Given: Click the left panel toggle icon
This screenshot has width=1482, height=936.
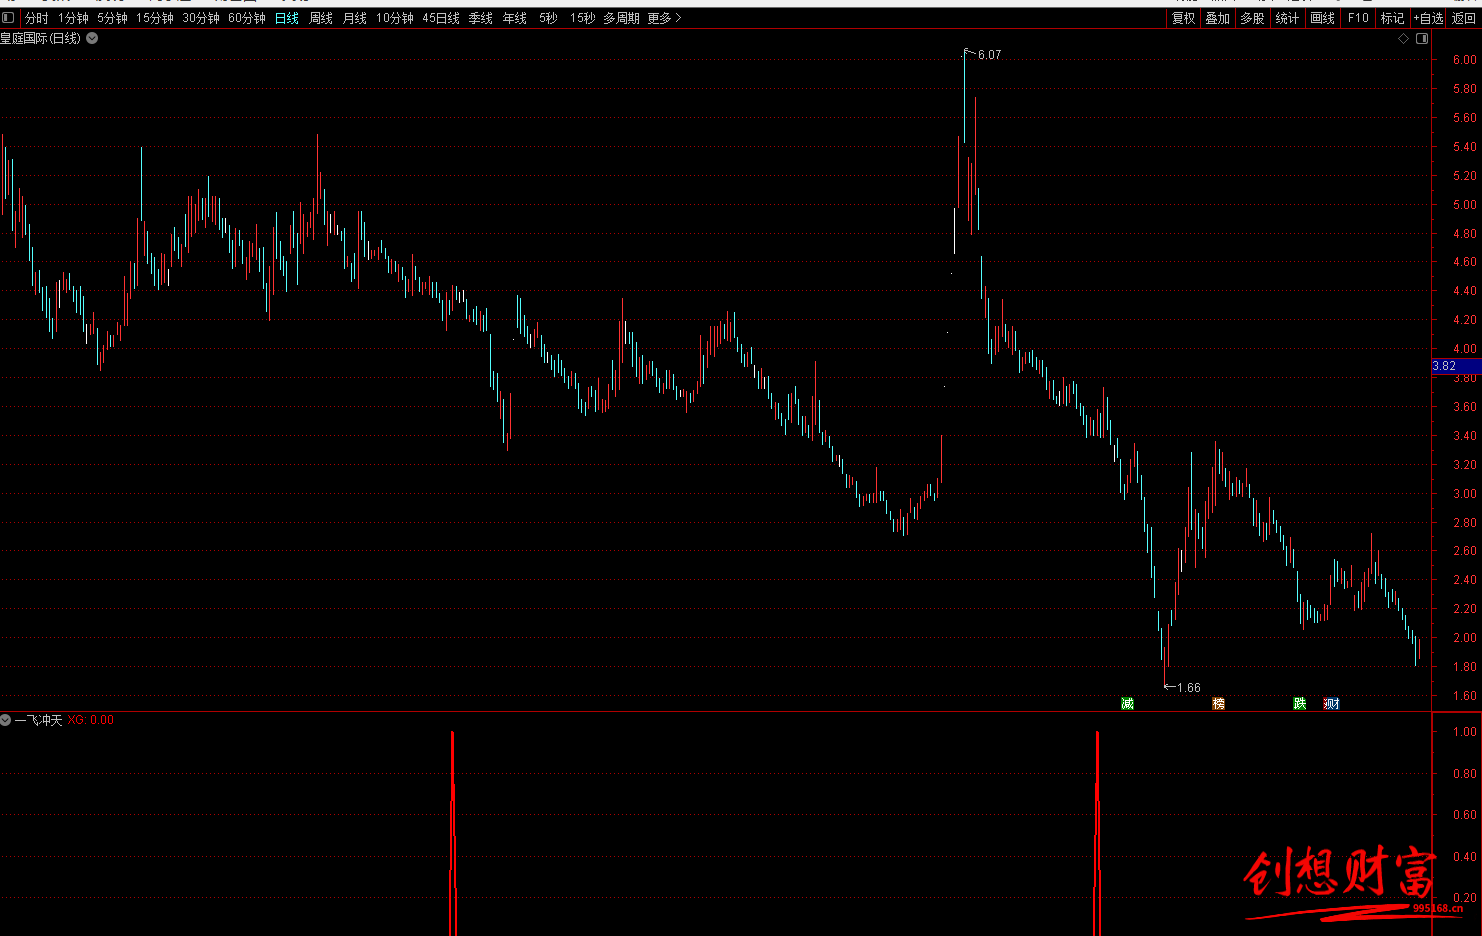Looking at the screenshot, I should 9,18.
